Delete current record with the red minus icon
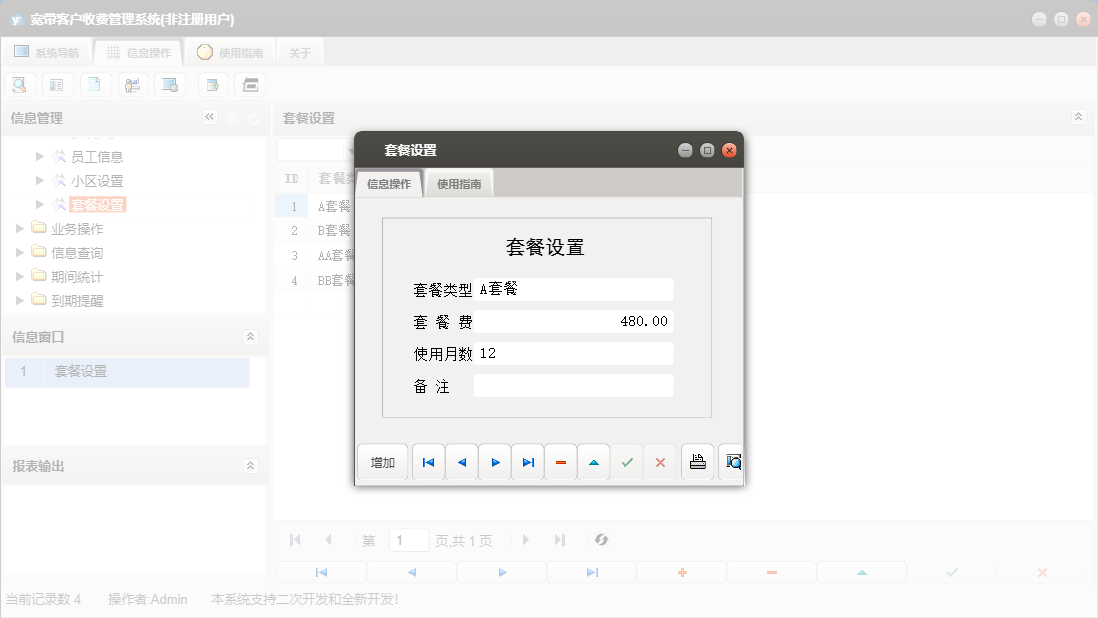This screenshot has width=1098, height=618. (x=560, y=461)
